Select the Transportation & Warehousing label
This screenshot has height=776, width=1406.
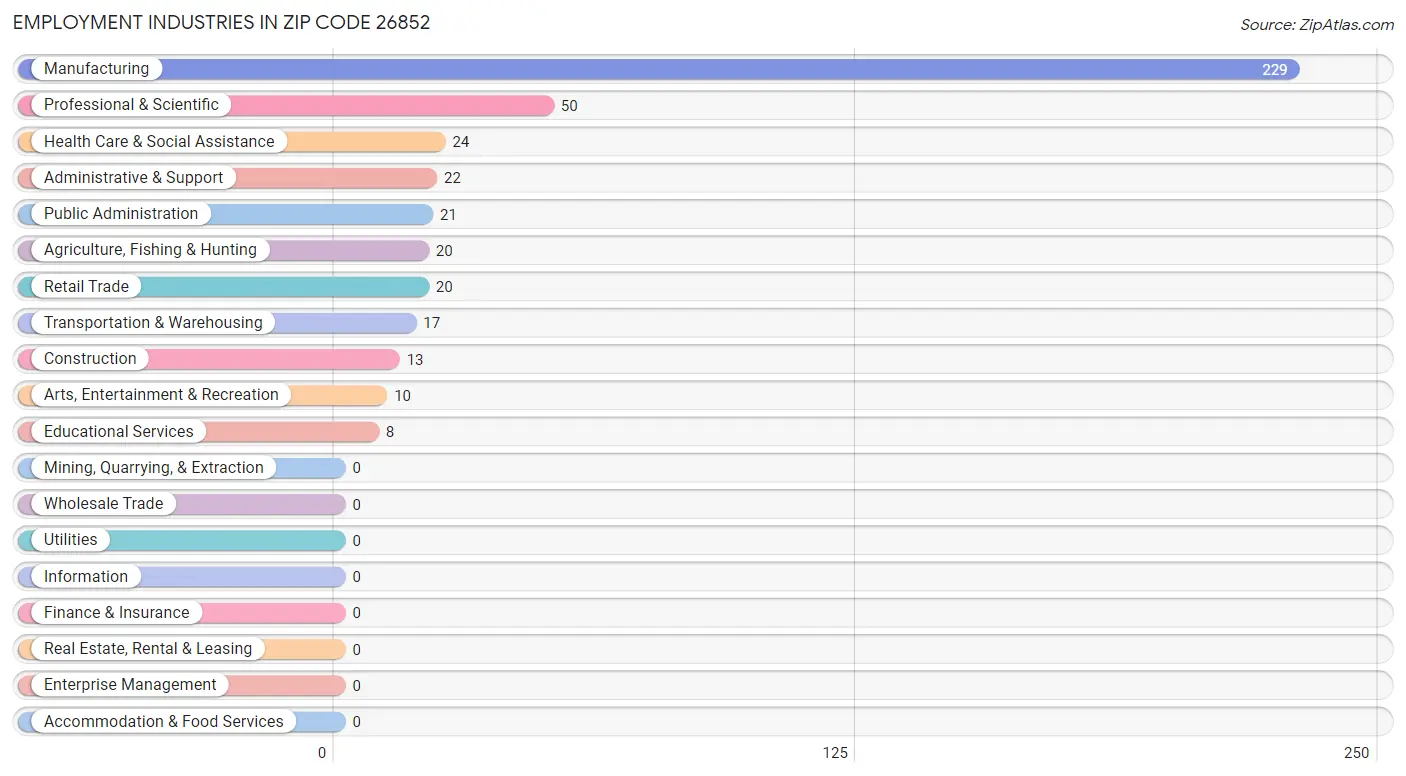click(x=153, y=323)
